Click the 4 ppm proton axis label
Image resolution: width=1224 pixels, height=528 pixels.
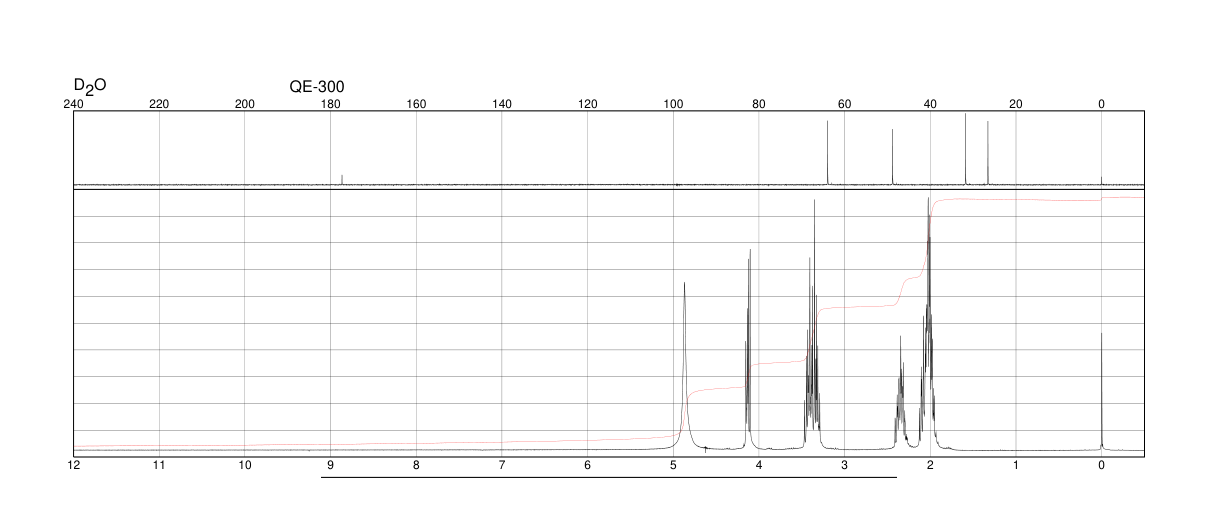[x=759, y=466]
